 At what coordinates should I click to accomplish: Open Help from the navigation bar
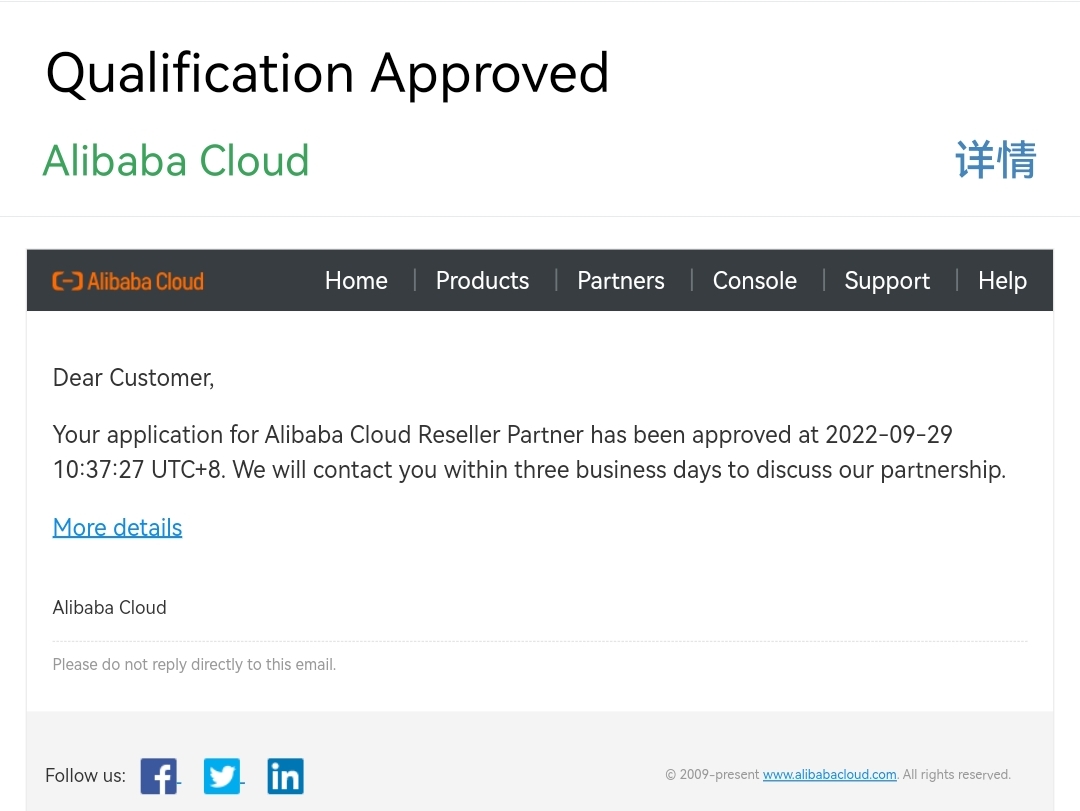tap(1002, 281)
